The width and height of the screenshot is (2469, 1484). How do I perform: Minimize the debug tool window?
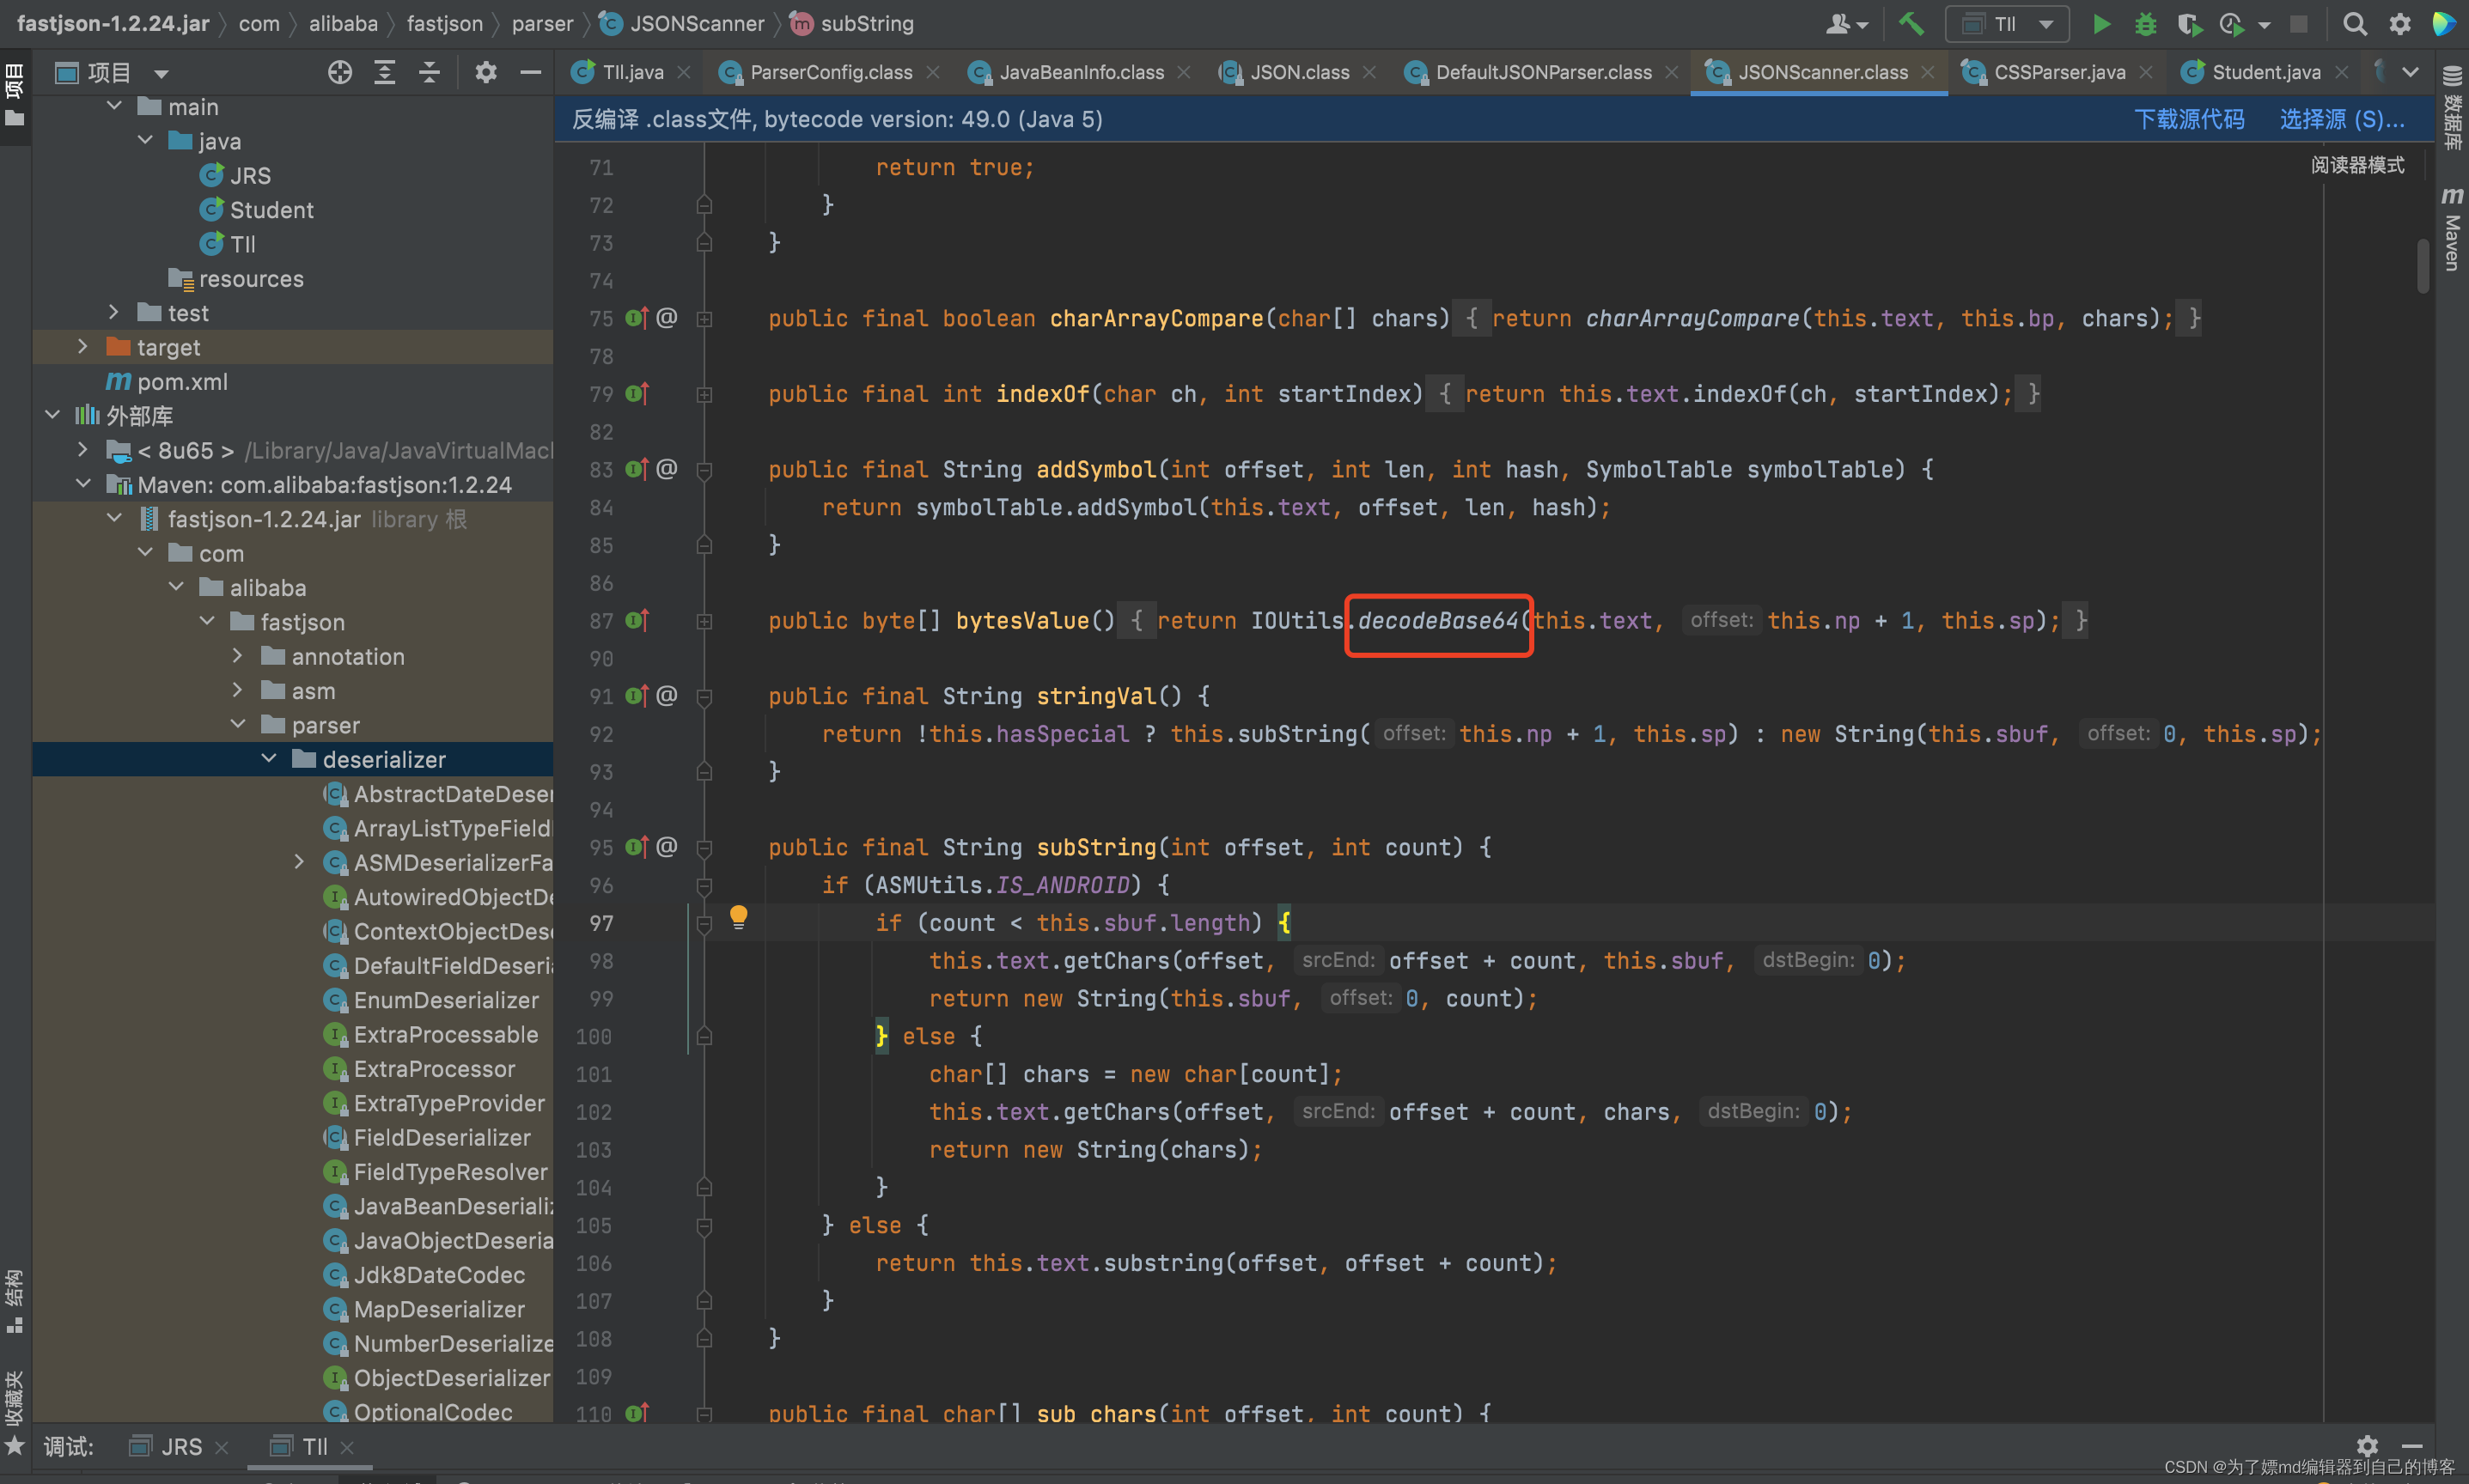[x=2411, y=1446]
